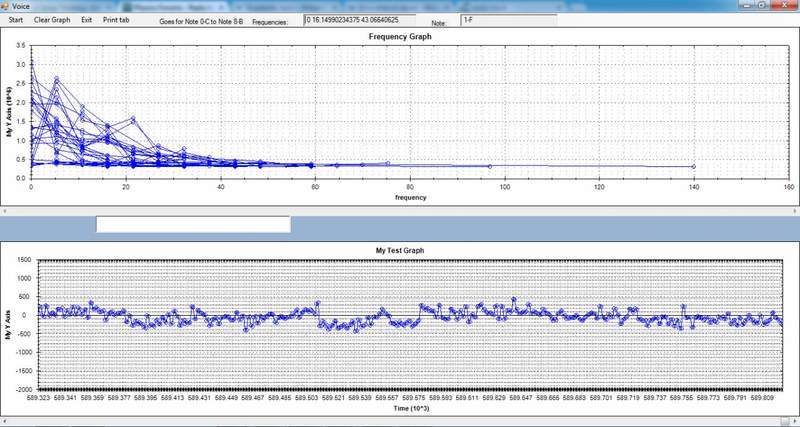800x427 pixels.
Task: Click the Frequency Graph title
Action: 406,37
